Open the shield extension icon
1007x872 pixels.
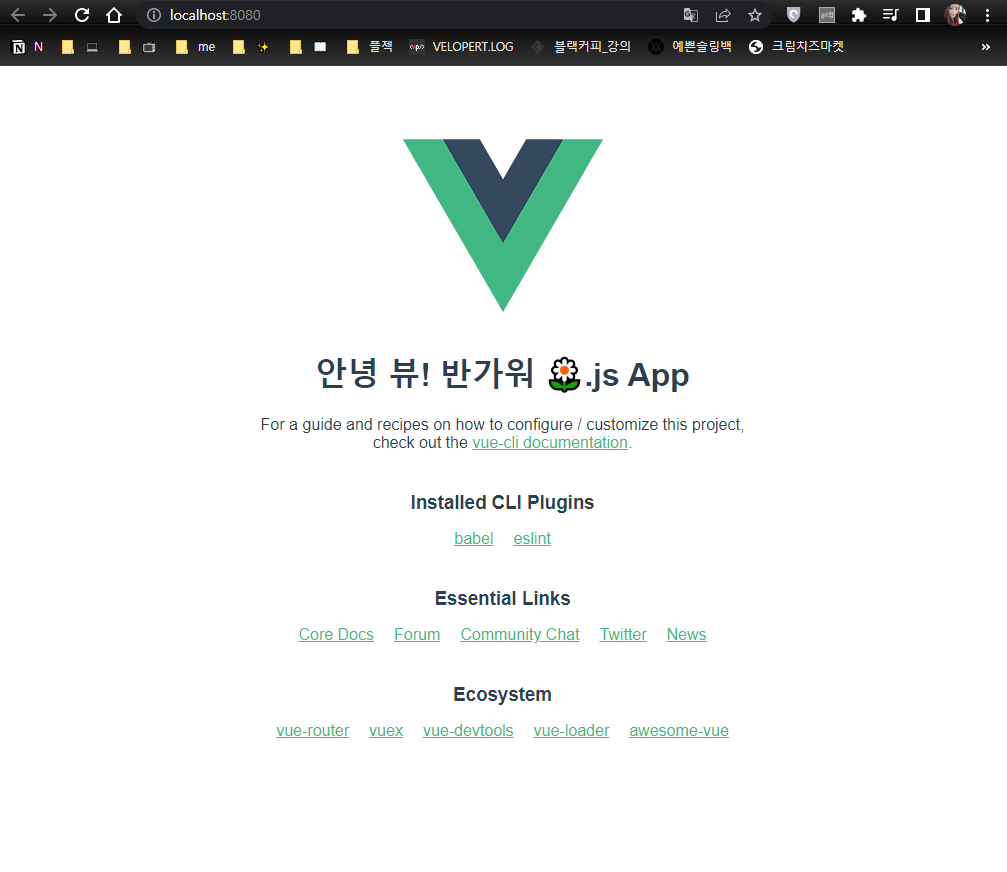794,15
